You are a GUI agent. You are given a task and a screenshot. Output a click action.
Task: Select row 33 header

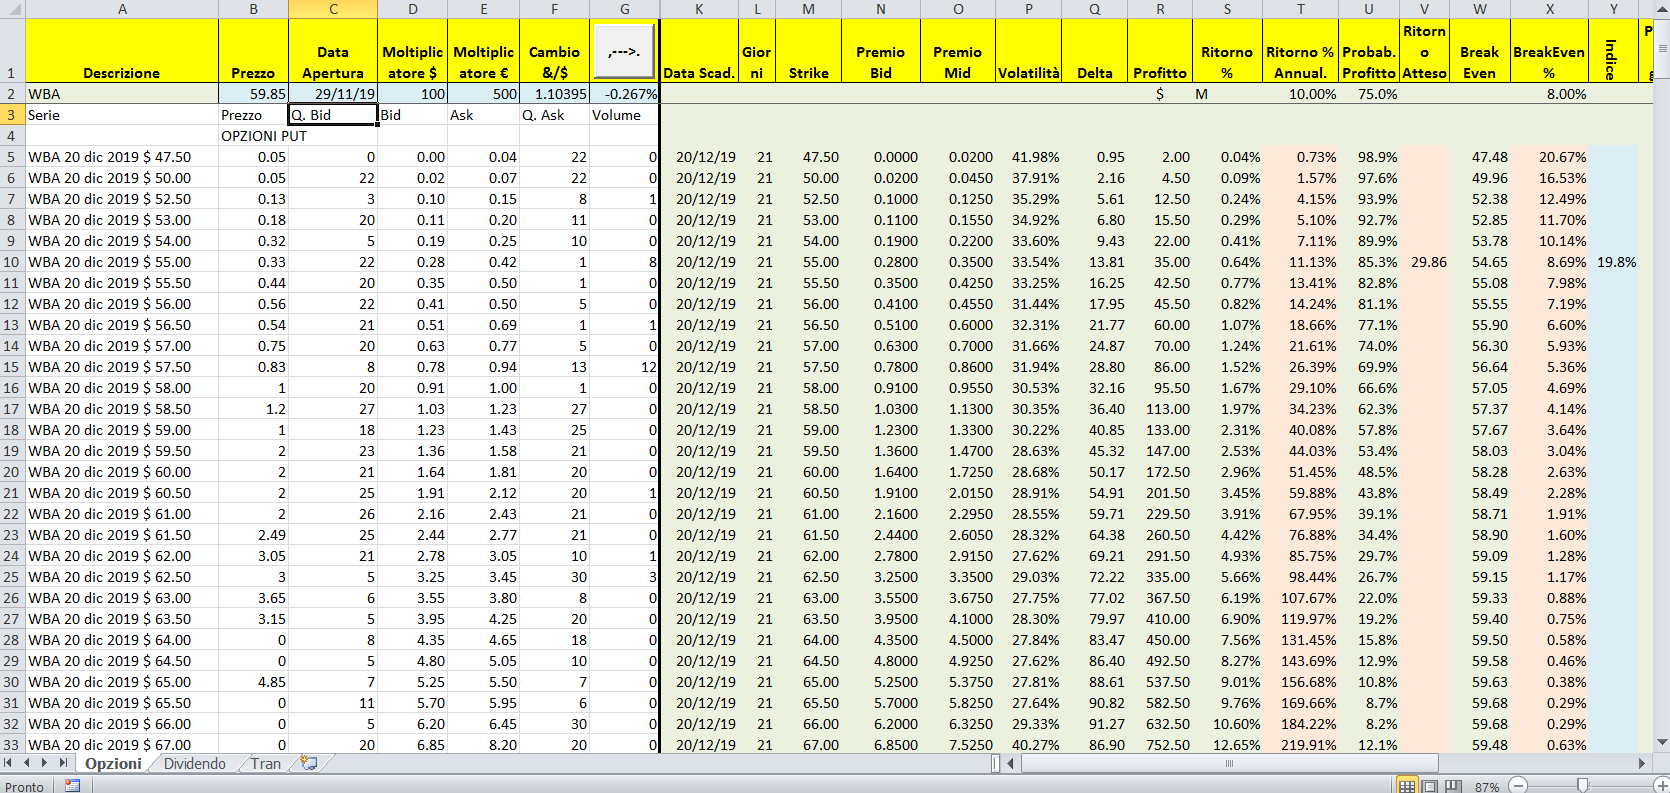(x=12, y=745)
